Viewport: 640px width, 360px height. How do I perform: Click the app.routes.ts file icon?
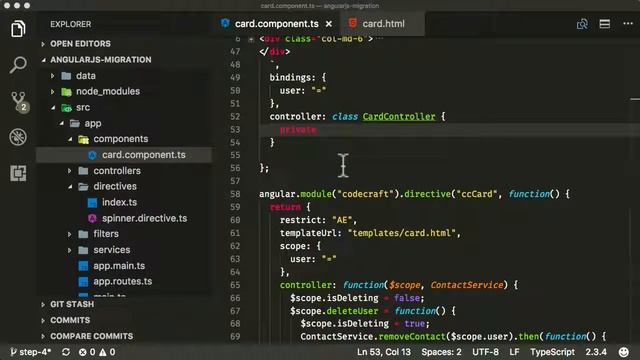click(x=83, y=282)
